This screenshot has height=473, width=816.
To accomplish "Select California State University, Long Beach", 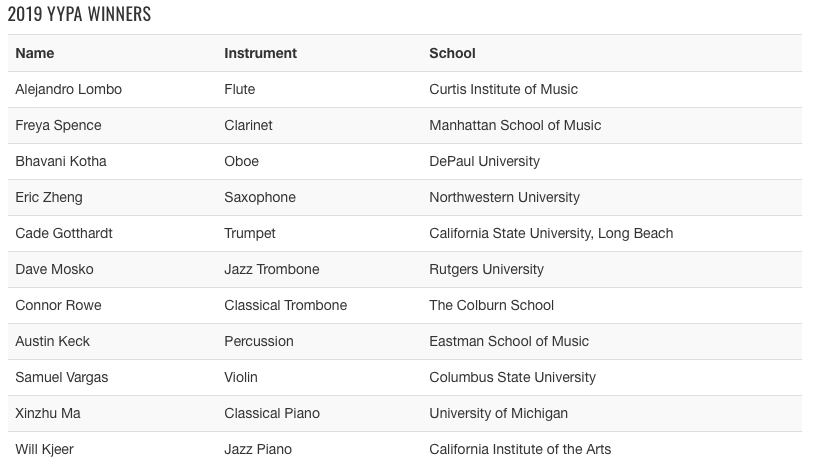I will 551,233.
